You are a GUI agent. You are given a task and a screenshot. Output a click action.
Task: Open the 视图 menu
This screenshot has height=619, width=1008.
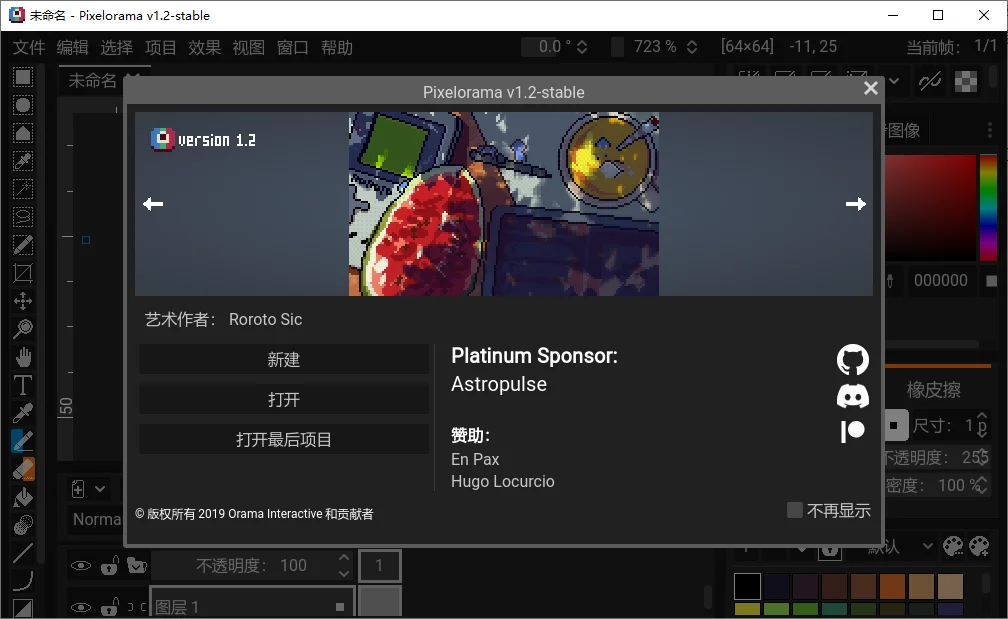(248, 48)
